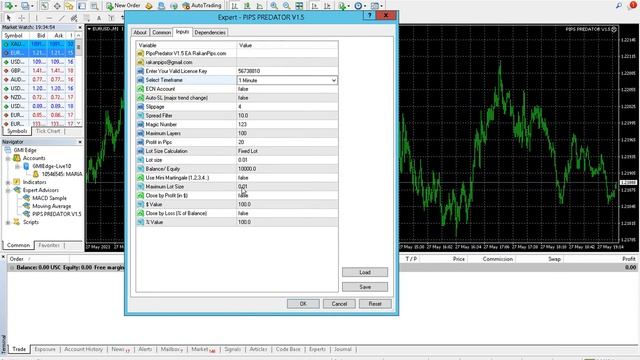Viewport: 640px width, 360px height.
Task: Open the Favorites tab in Navigator
Action: pos(49,245)
